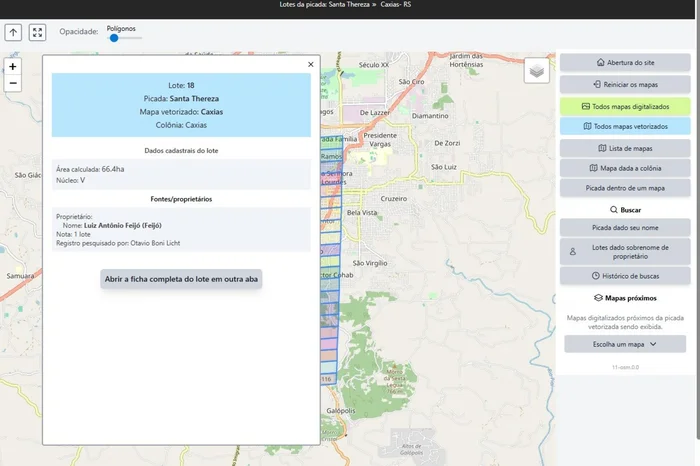Open Lotes dado sobrenome de proprietário

click(625, 251)
